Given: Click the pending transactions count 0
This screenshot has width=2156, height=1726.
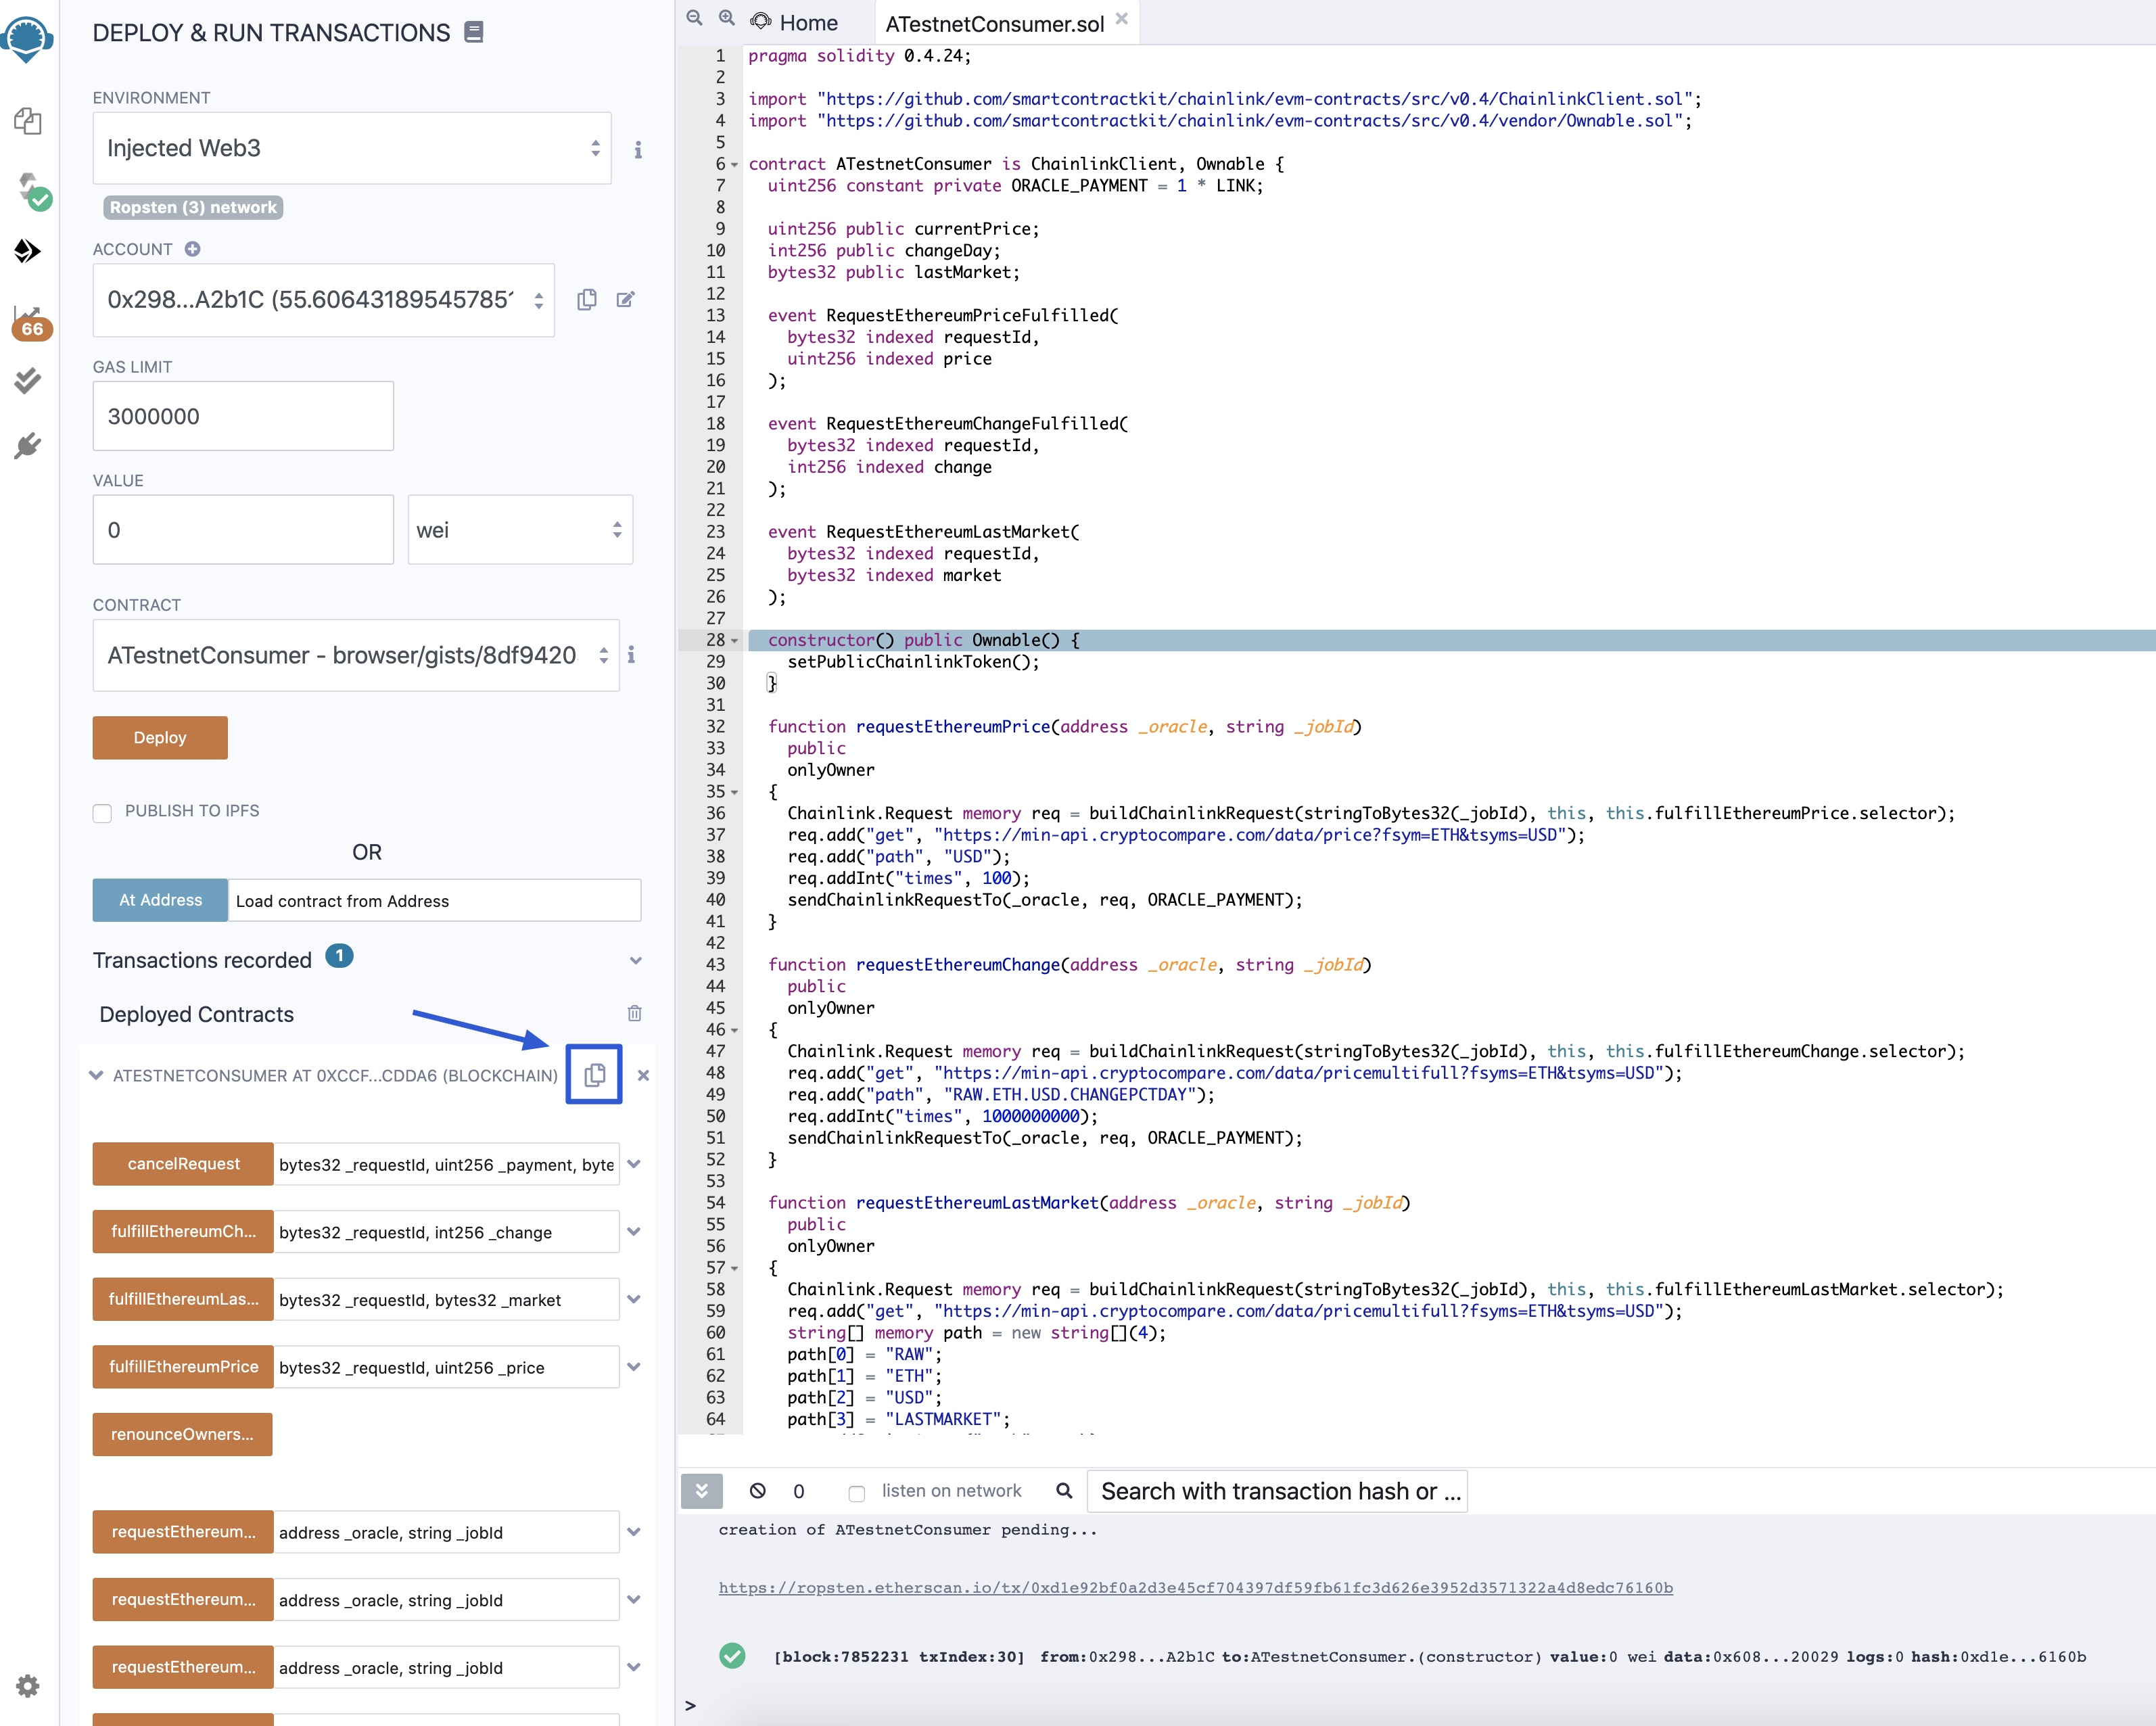Looking at the screenshot, I should point(799,1491).
